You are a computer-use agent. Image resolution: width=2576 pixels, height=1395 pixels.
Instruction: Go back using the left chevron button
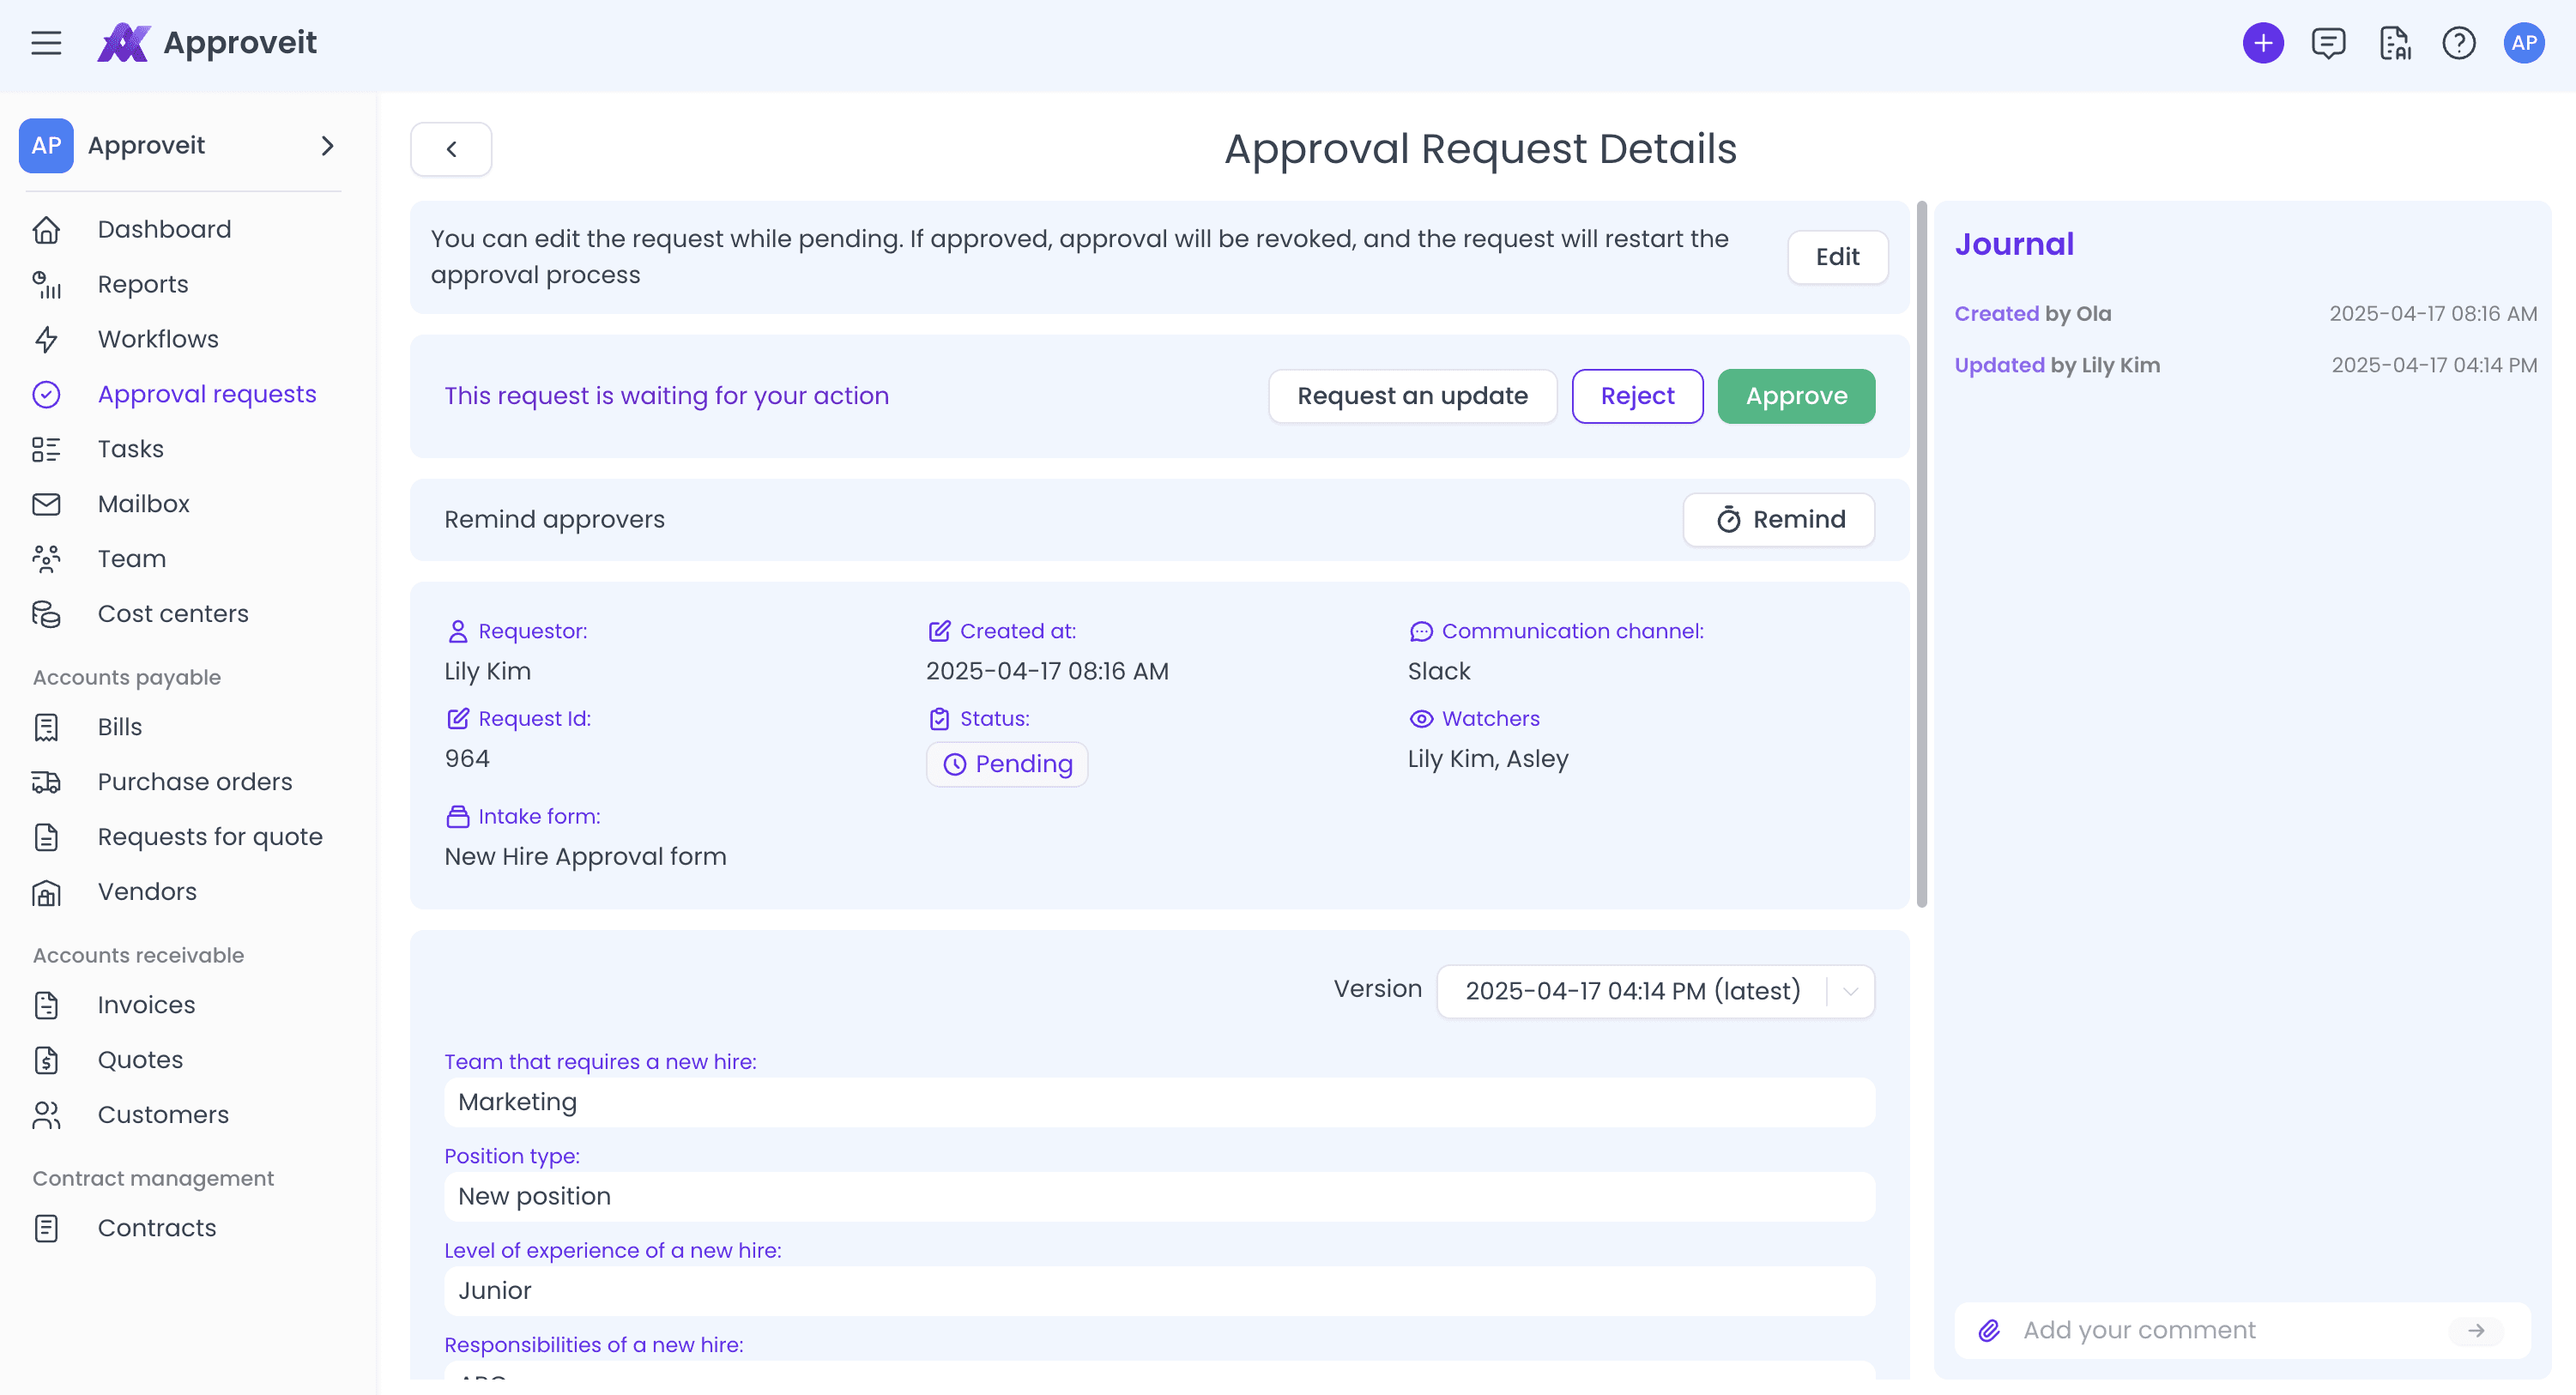[x=451, y=149]
